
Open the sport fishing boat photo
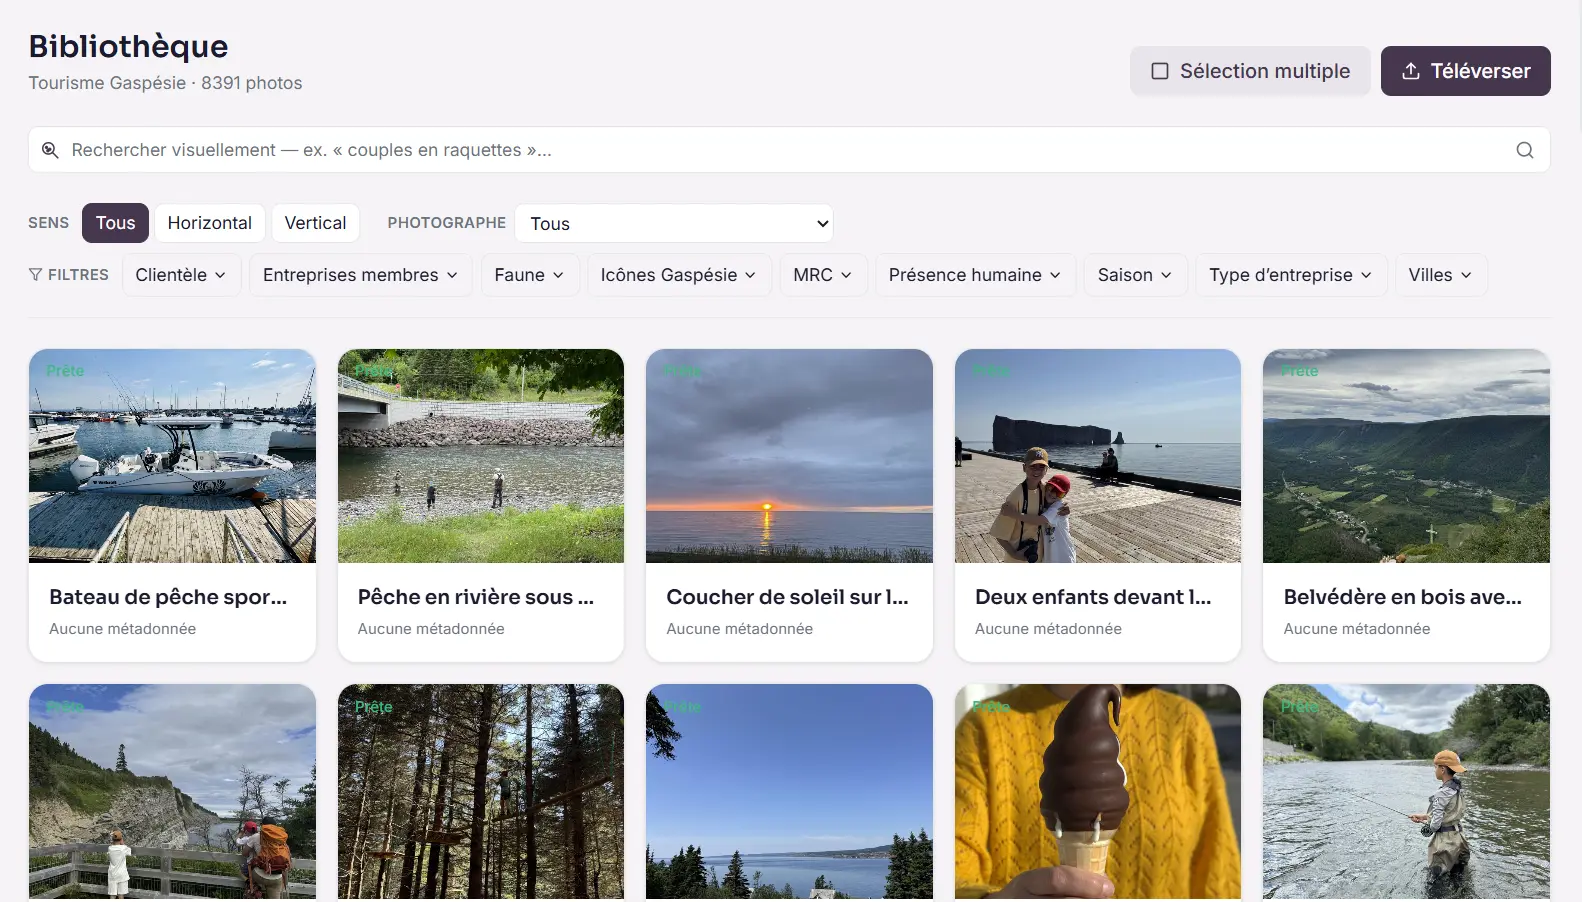tap(172, 456)
